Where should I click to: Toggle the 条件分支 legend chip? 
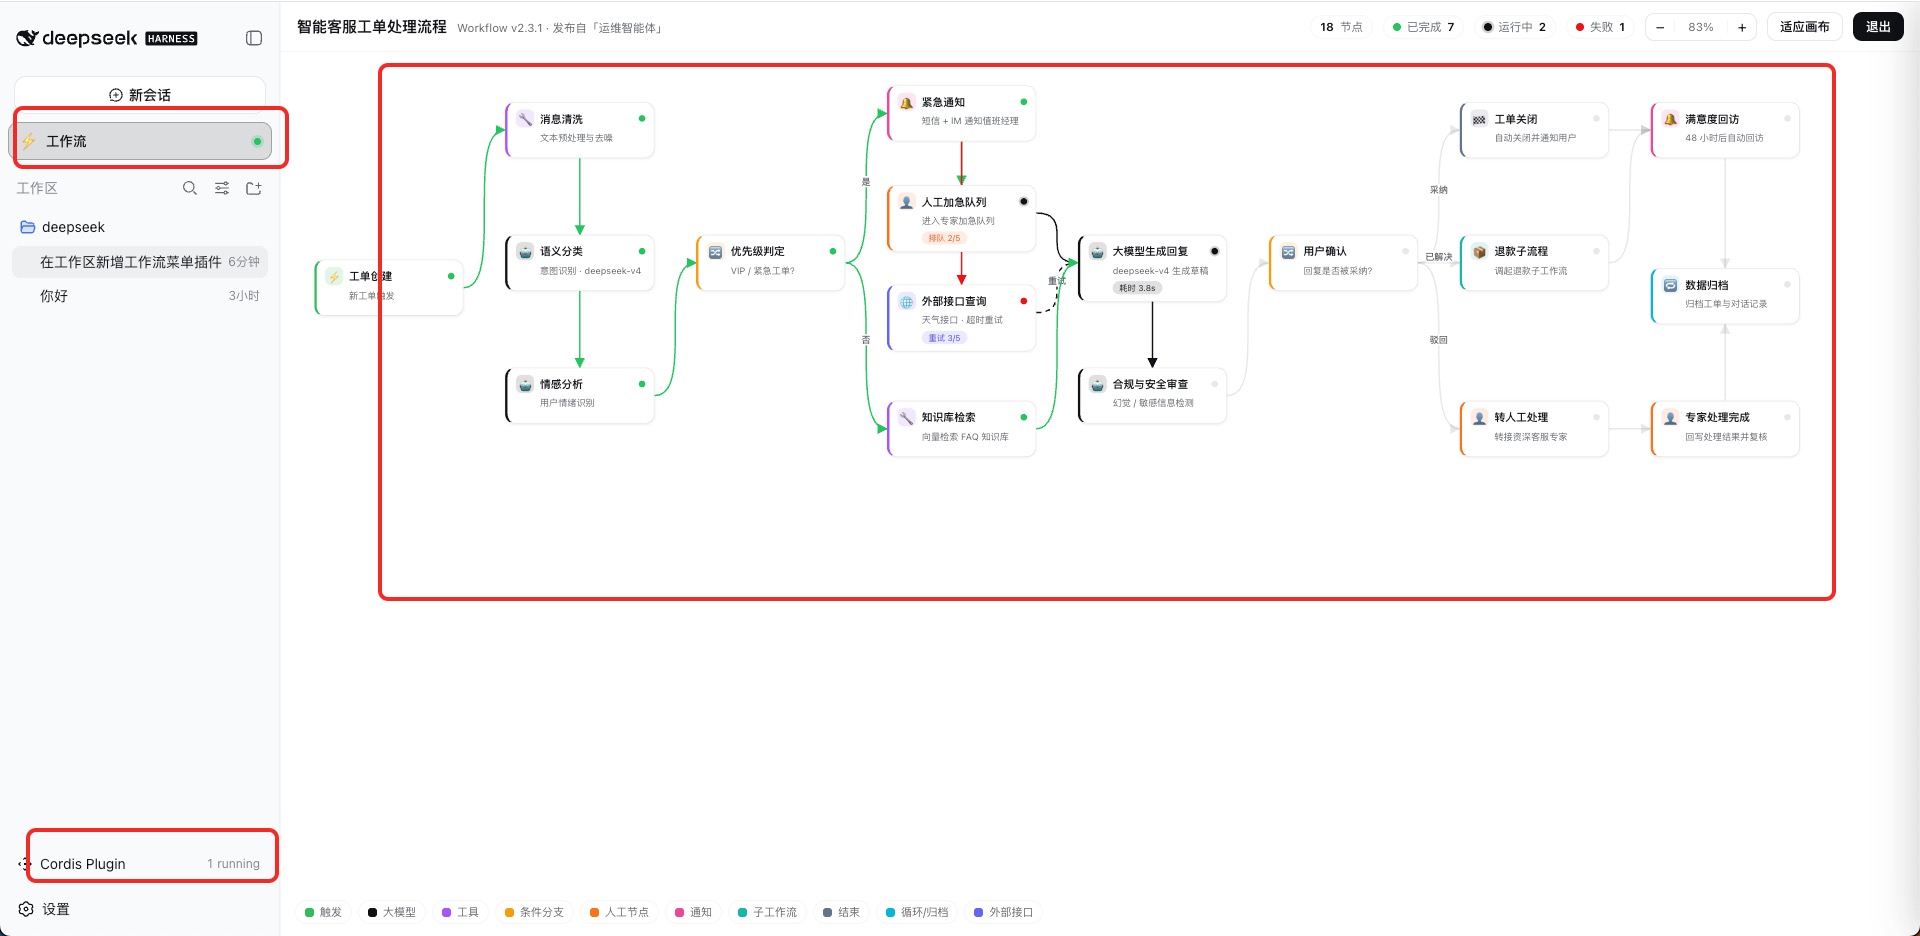535,912
